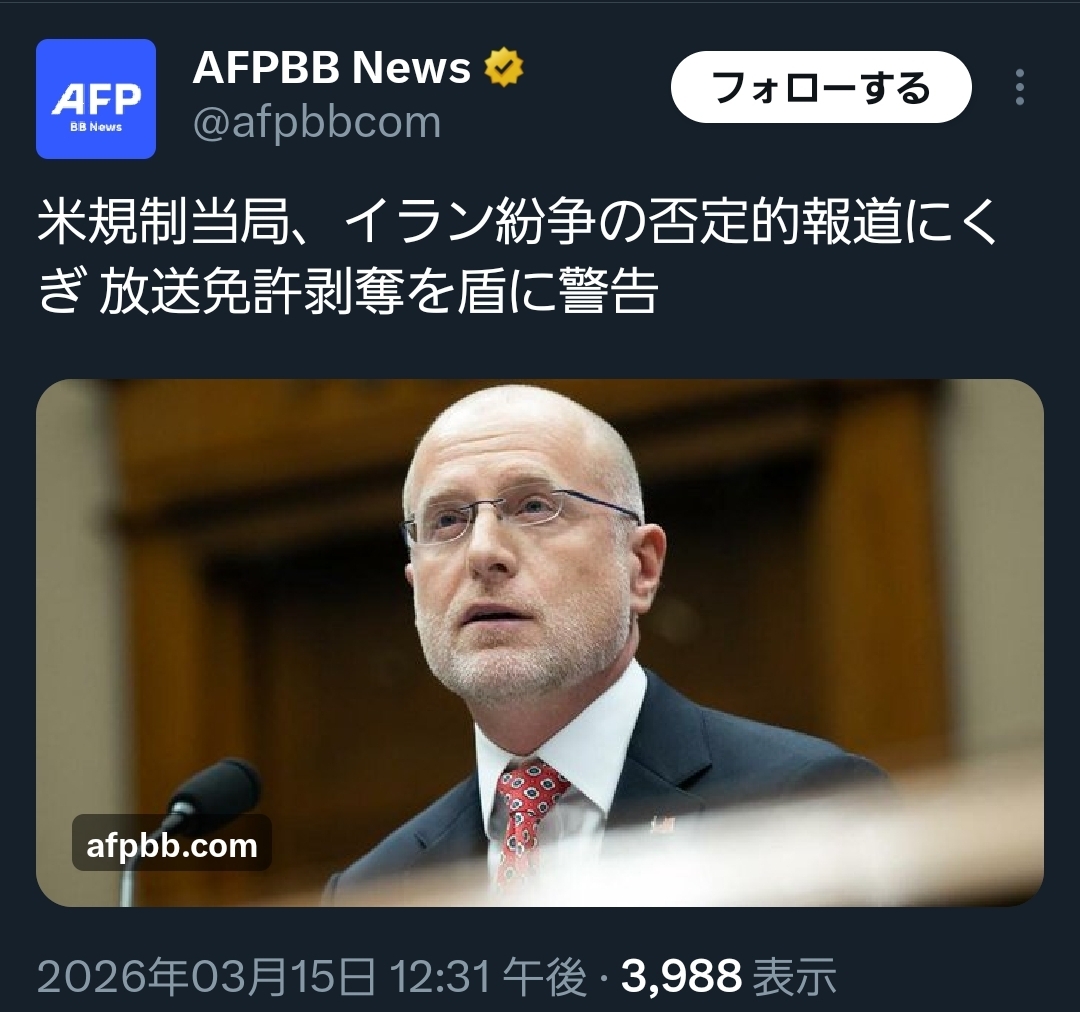Open the three-dot more options menu
Screen dimensions: 1080x1012
click(1019, 87)
